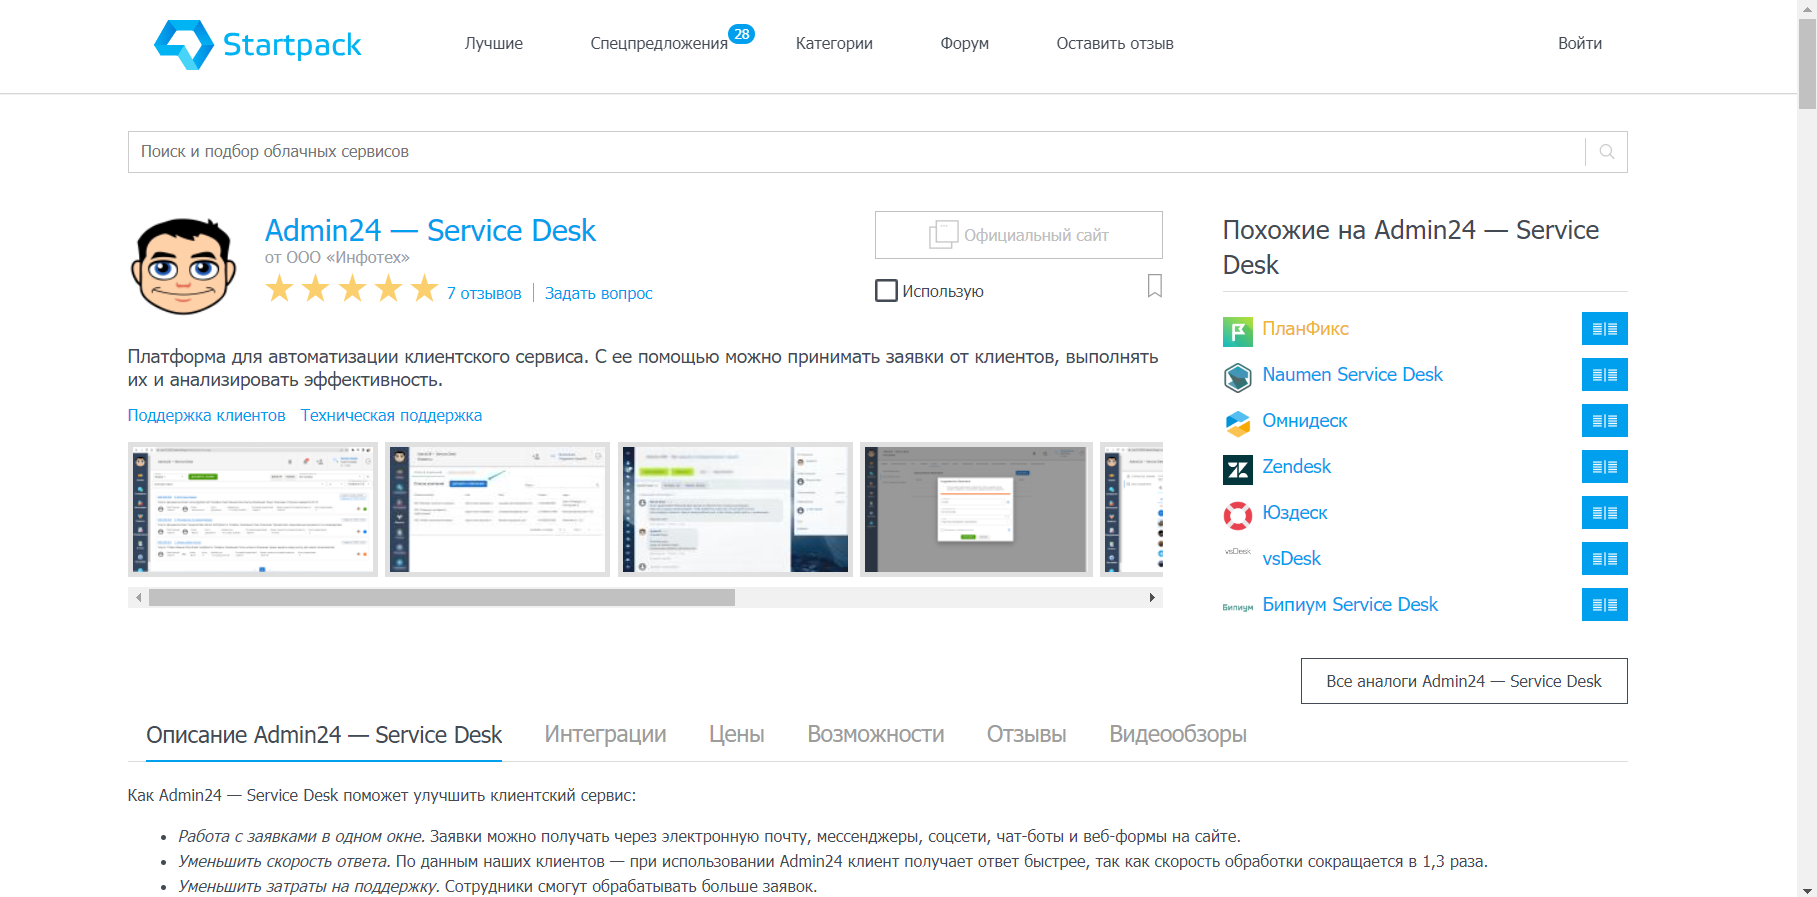Open Оставить отзыв in the top menu
1817x897 pixels.
1115,43
